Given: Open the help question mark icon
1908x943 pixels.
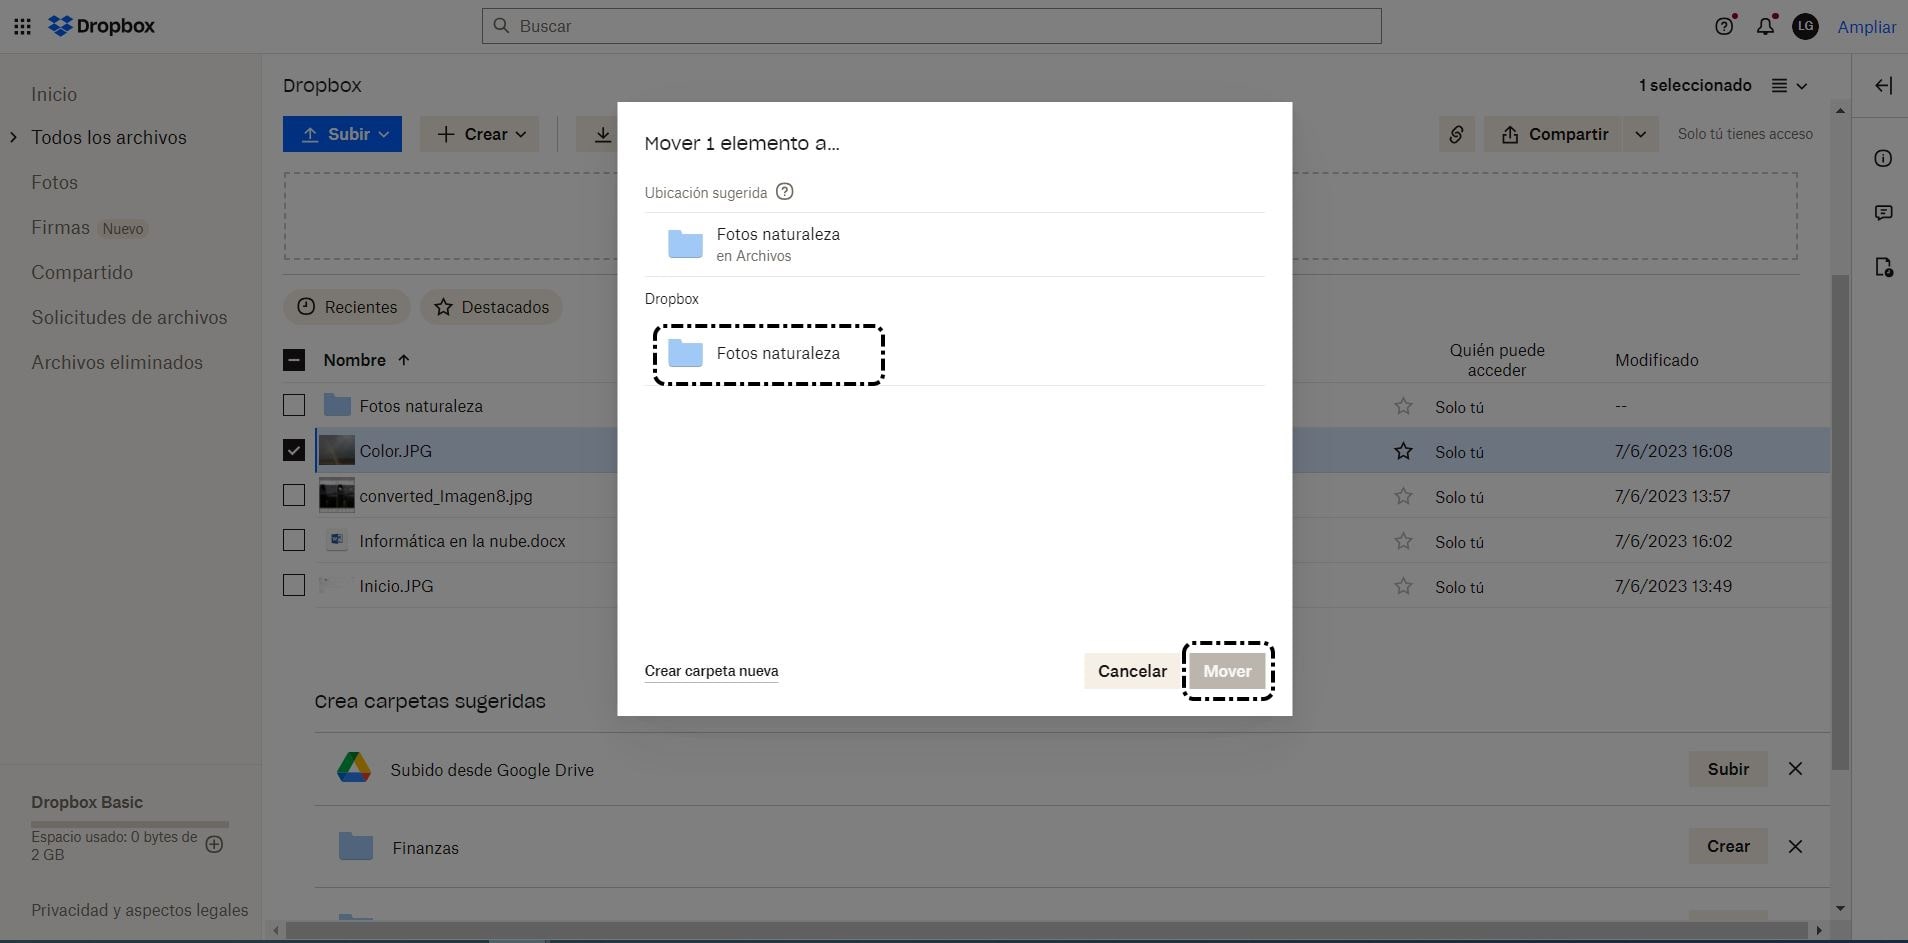Looking at the screenshot, I should [x=1724, y=27].
